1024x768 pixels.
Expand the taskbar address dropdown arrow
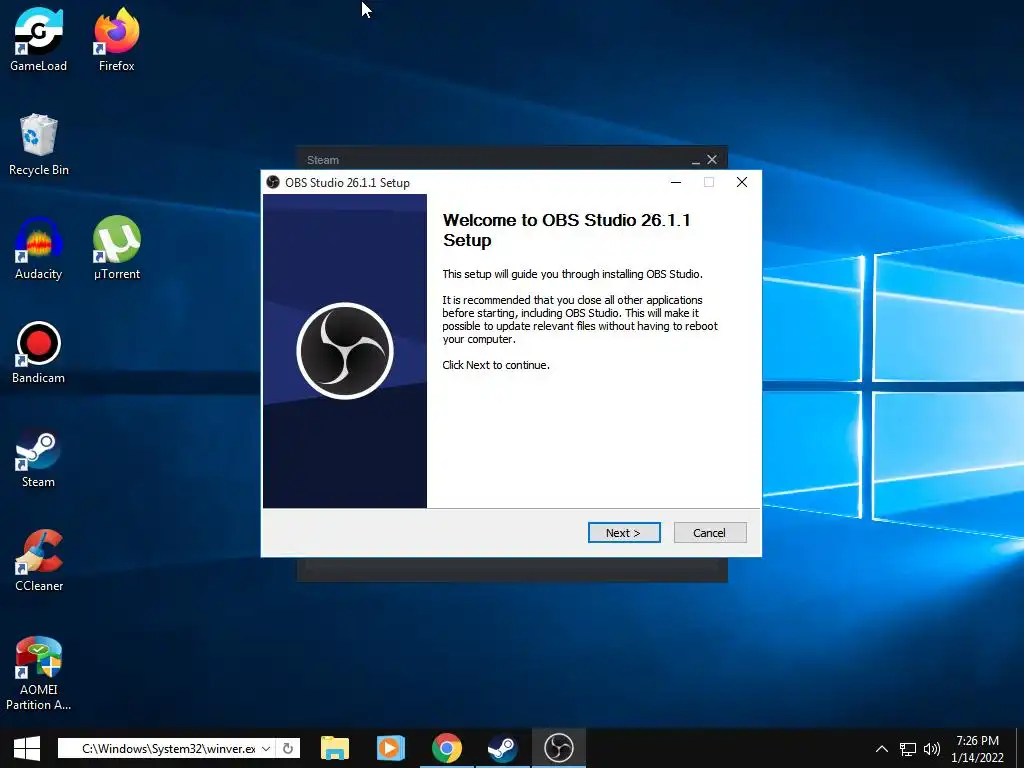pos(266,748)
